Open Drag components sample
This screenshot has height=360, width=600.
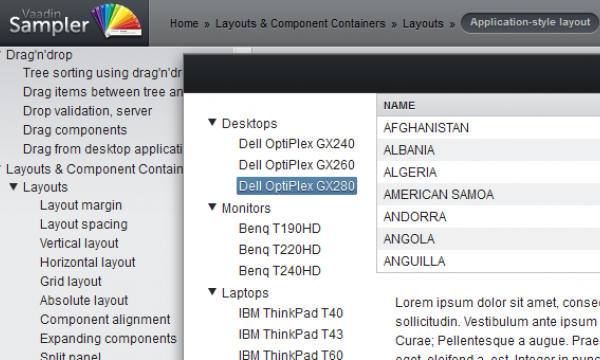(75, 130)
